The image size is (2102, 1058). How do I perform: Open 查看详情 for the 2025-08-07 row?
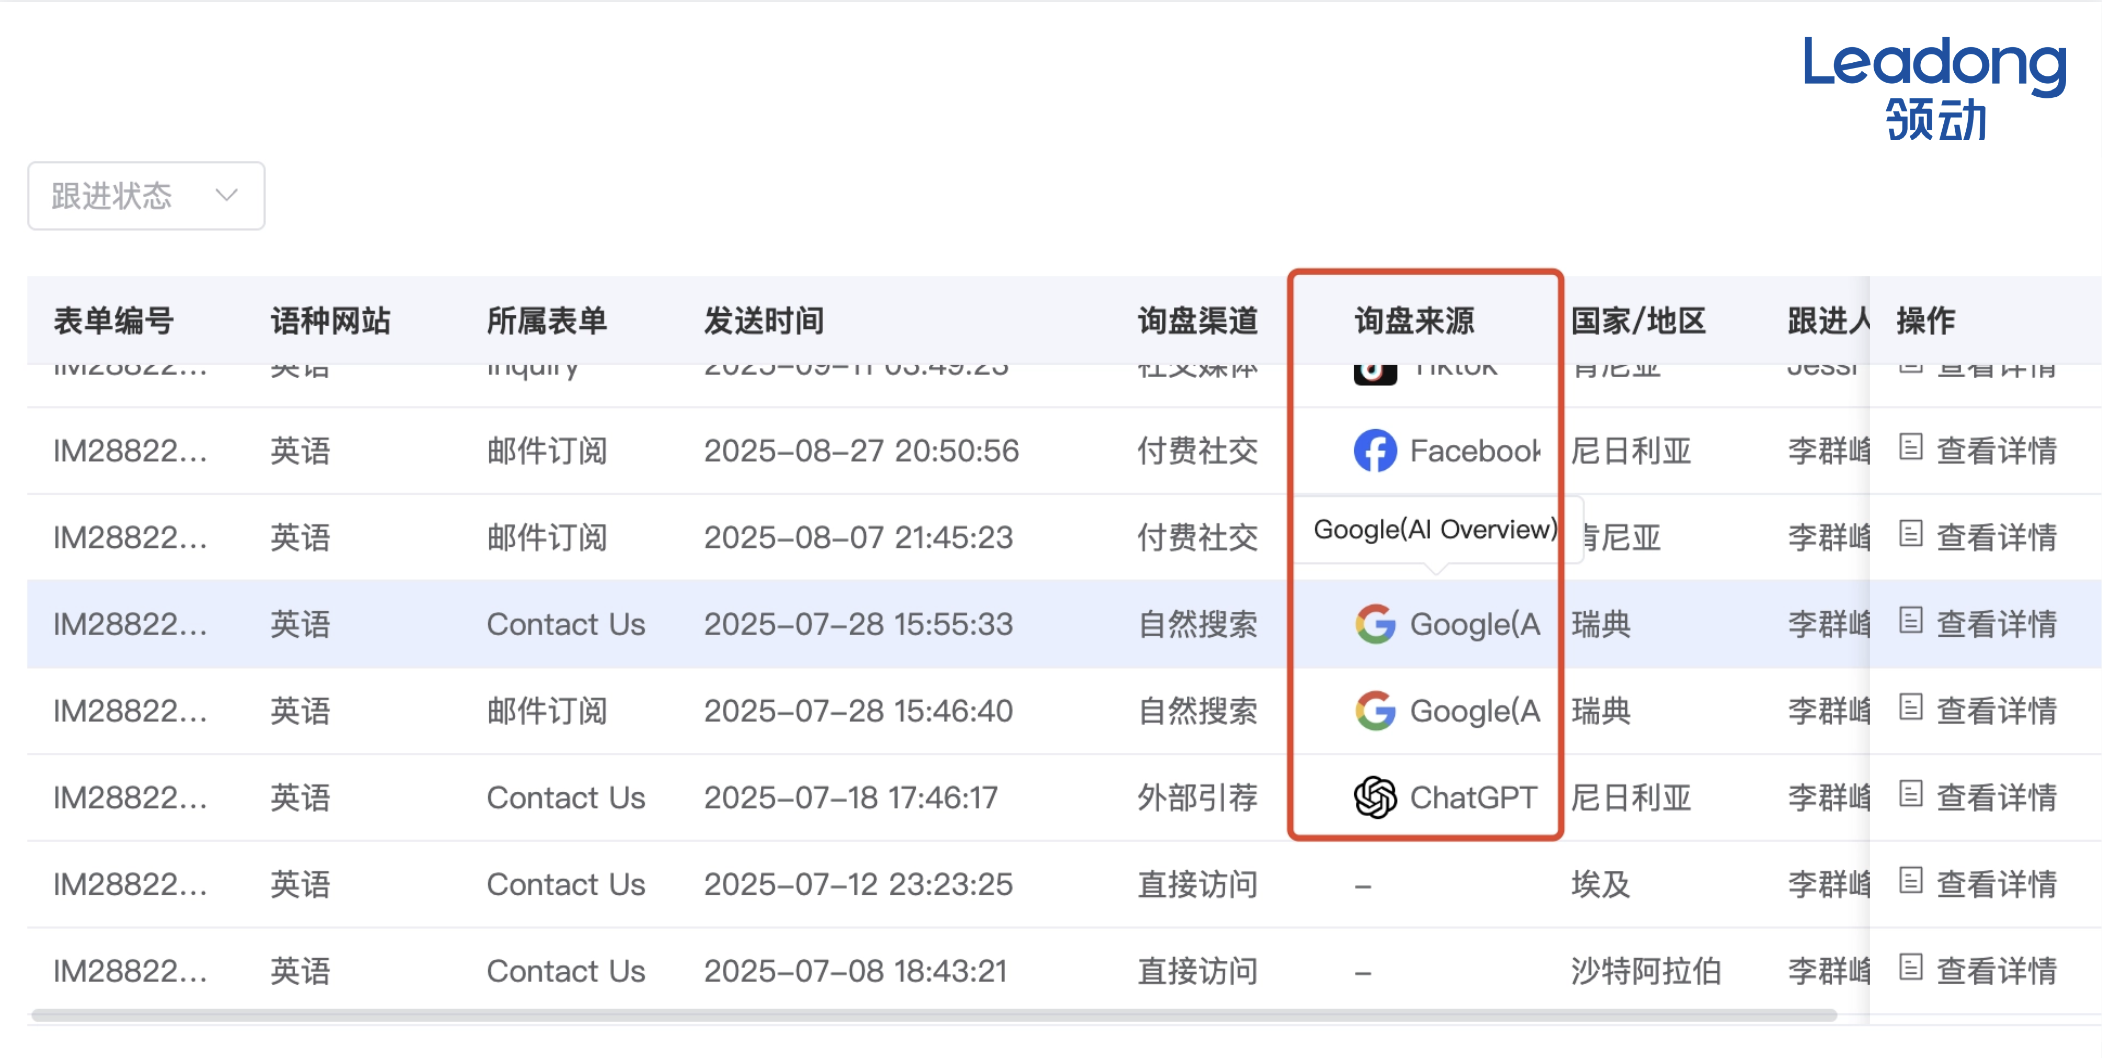click(1995, 538)
